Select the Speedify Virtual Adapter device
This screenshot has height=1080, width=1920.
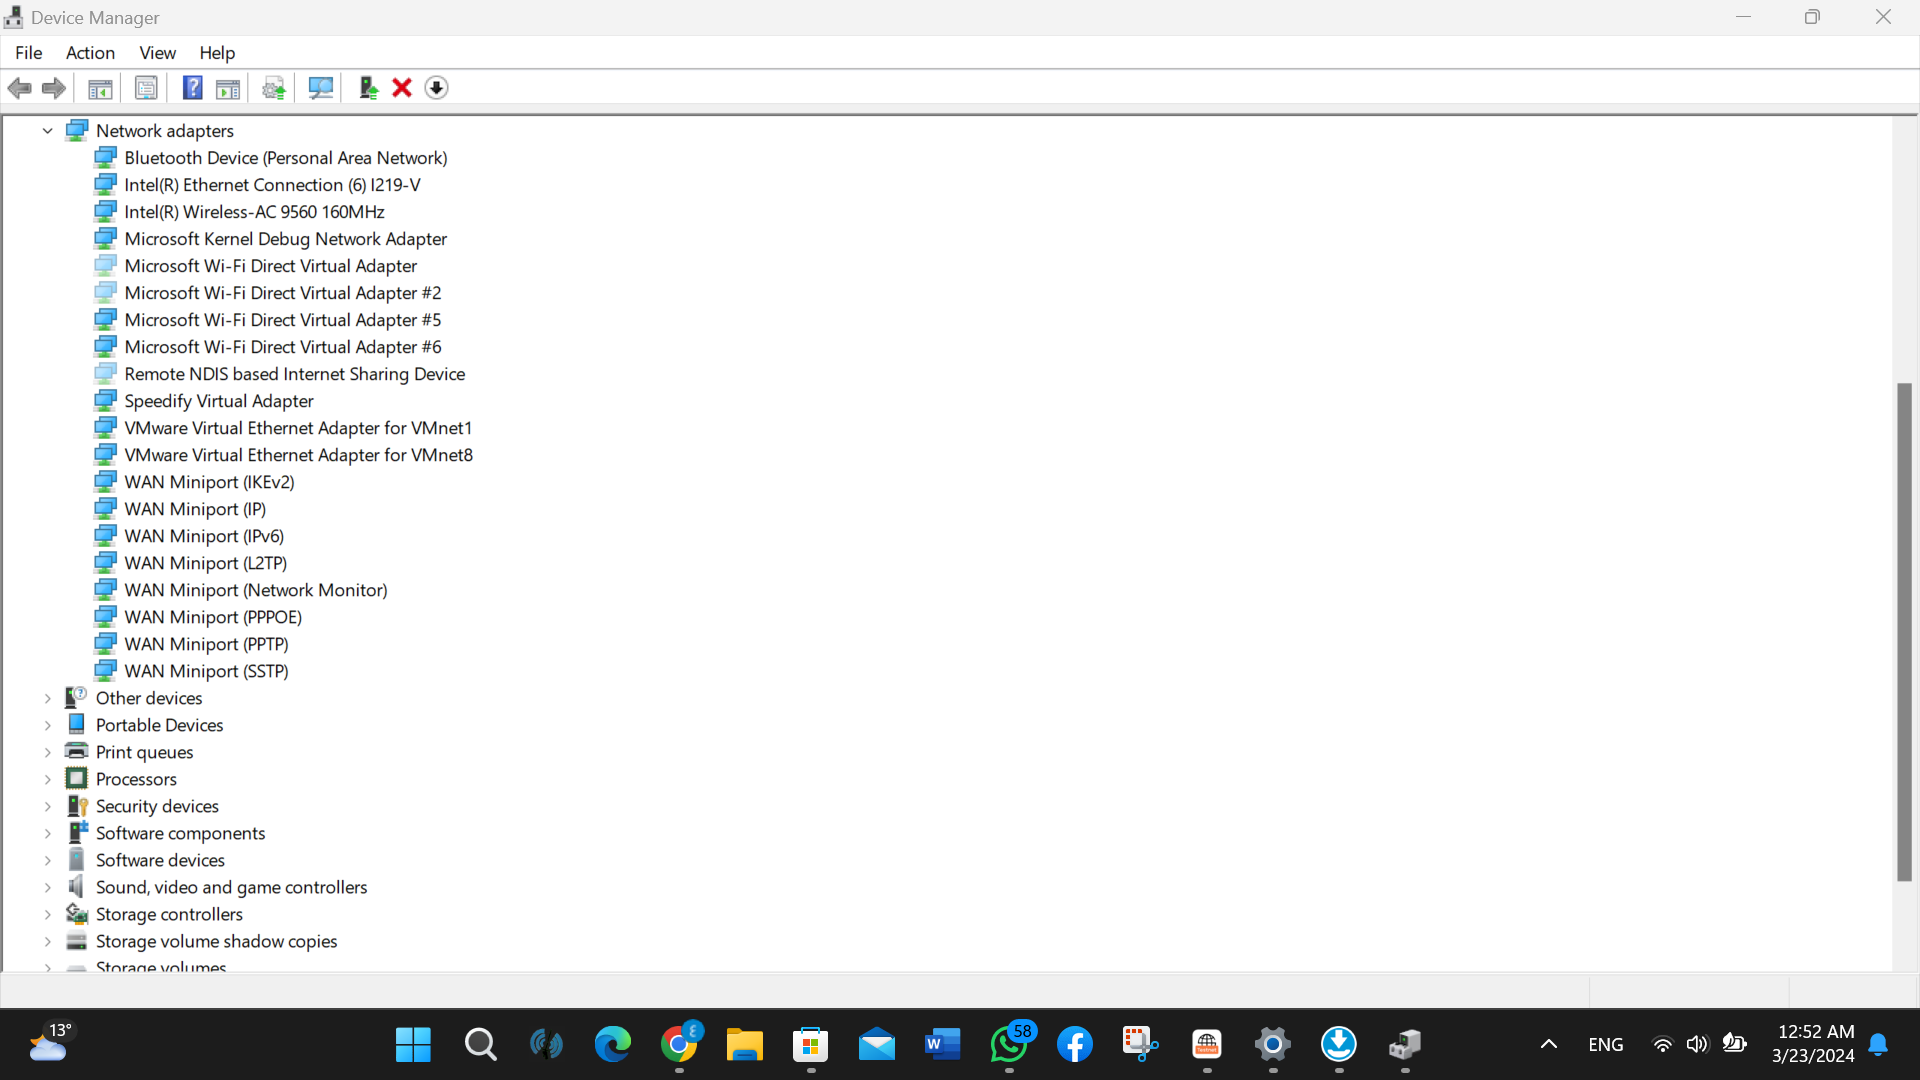[219, 400]
